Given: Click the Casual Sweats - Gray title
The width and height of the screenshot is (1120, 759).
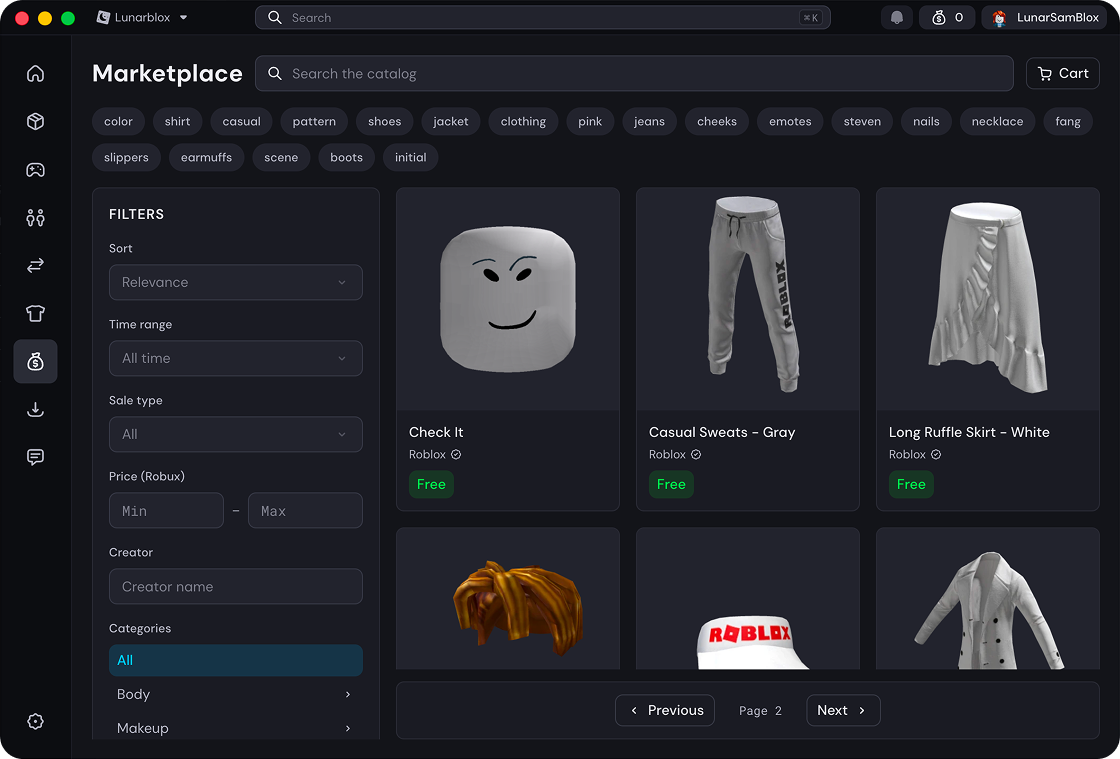Looking at the screenshot, I should point(721,432).
